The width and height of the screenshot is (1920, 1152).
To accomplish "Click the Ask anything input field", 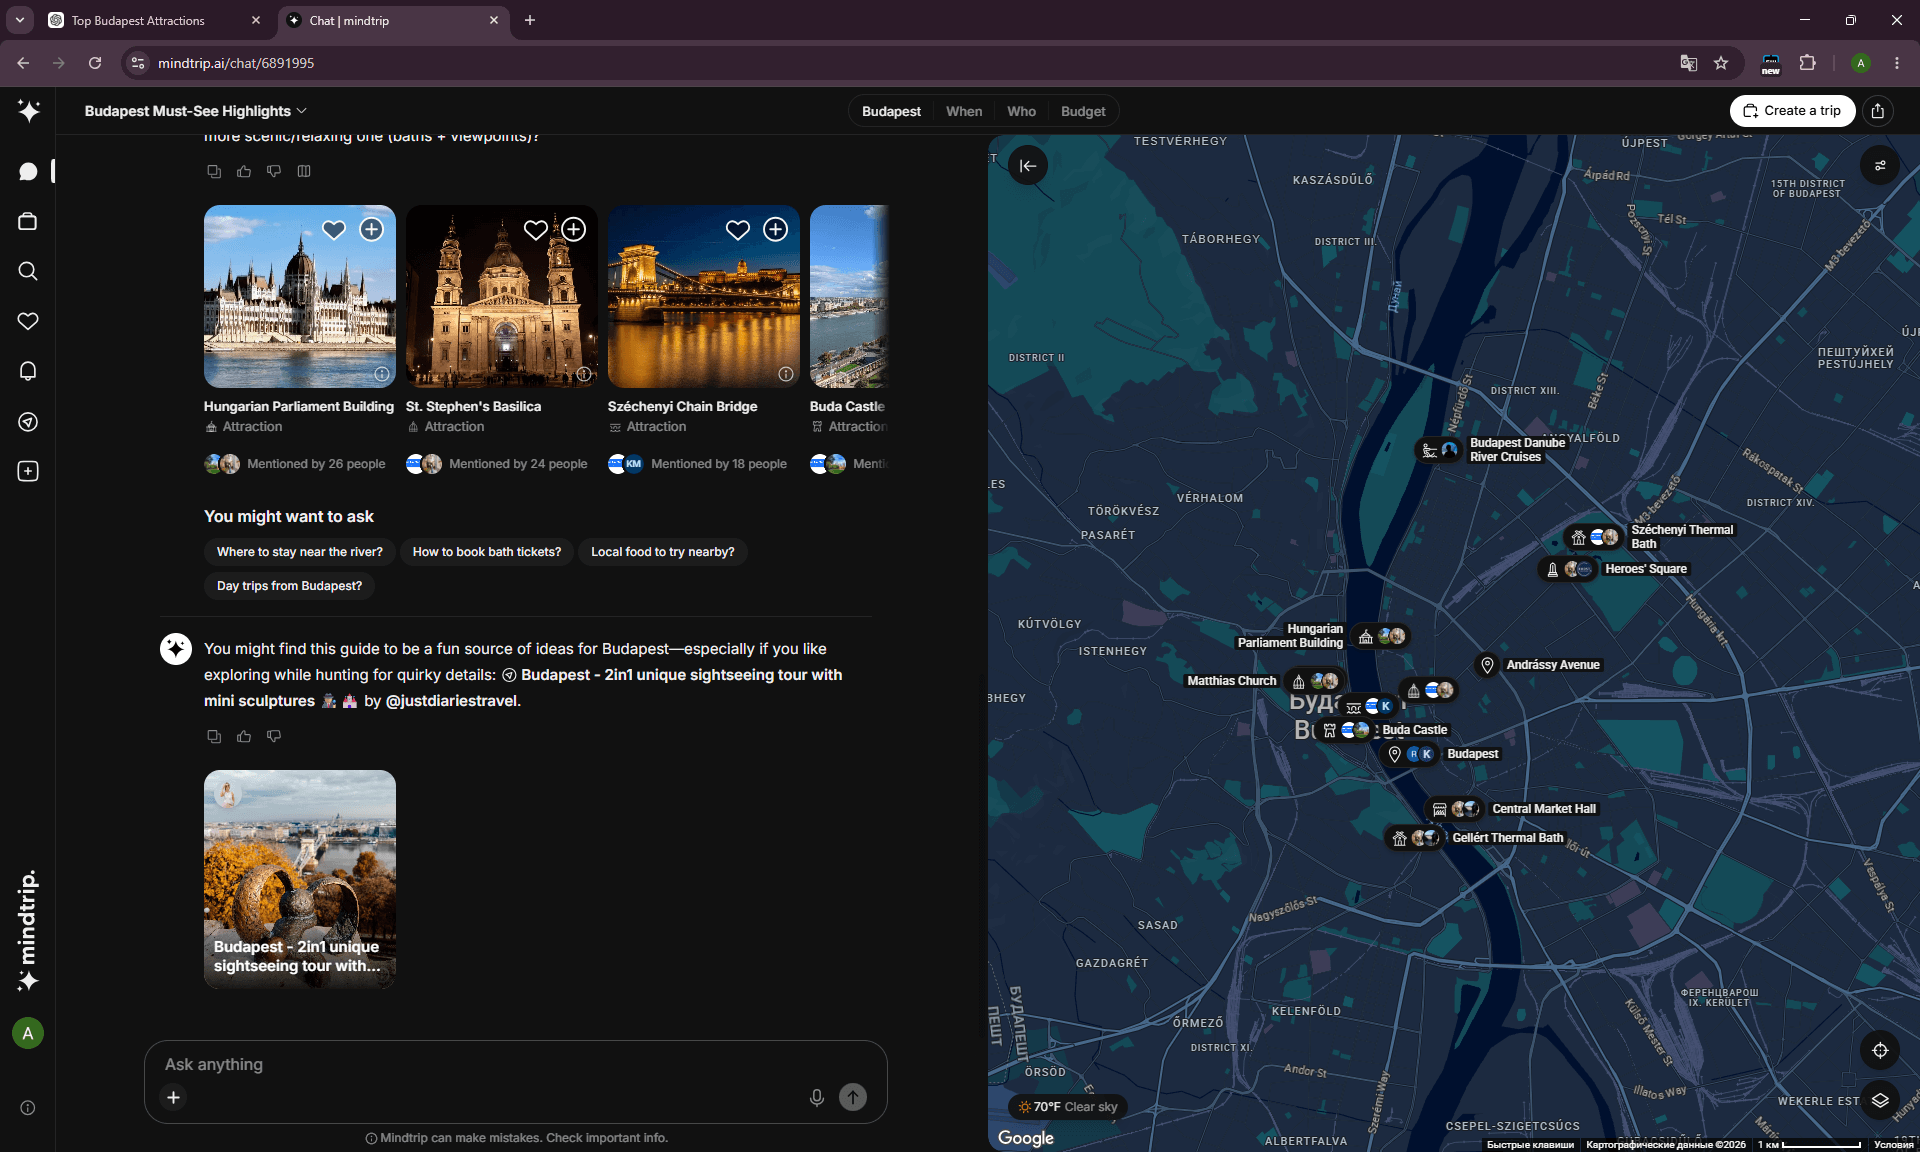I will click(x=515, y=1064).
